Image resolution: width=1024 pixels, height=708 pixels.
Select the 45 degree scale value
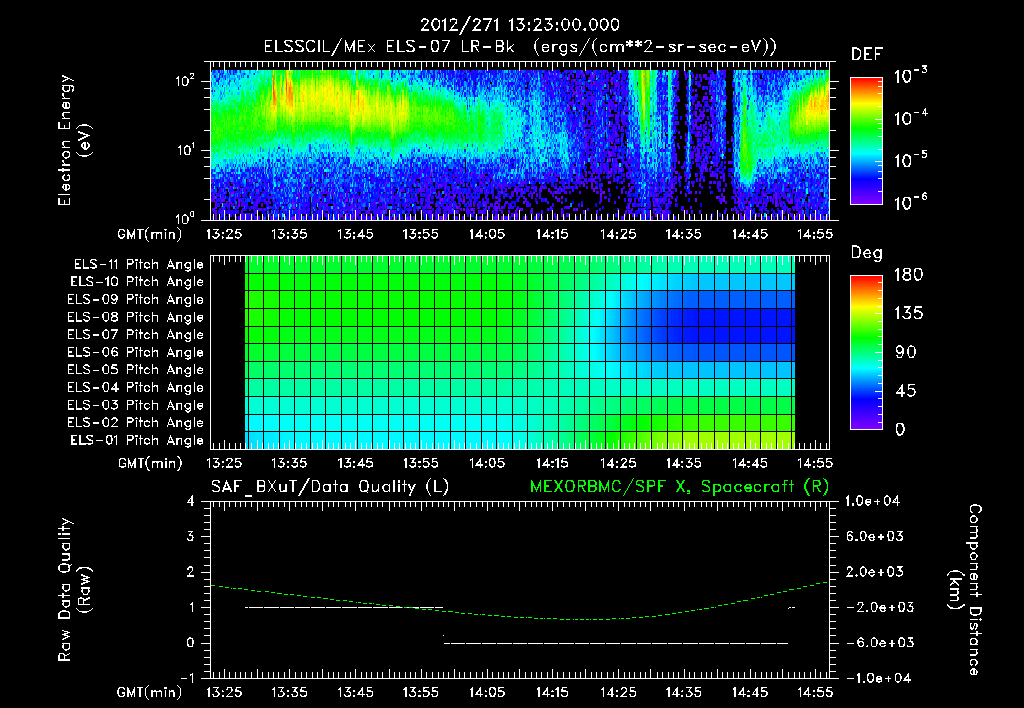tap(906, 391)
